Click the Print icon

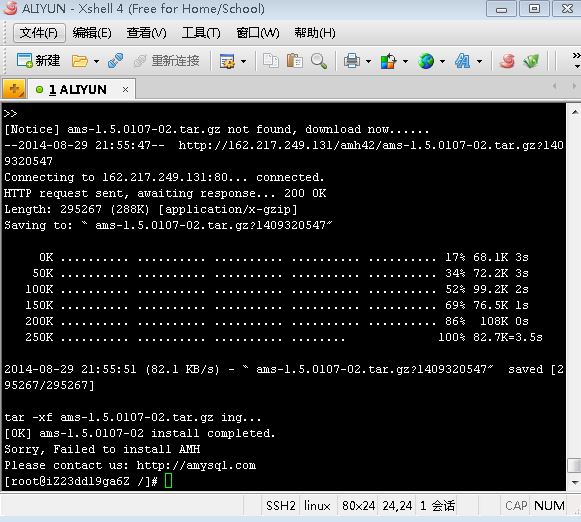coord(352,61)
